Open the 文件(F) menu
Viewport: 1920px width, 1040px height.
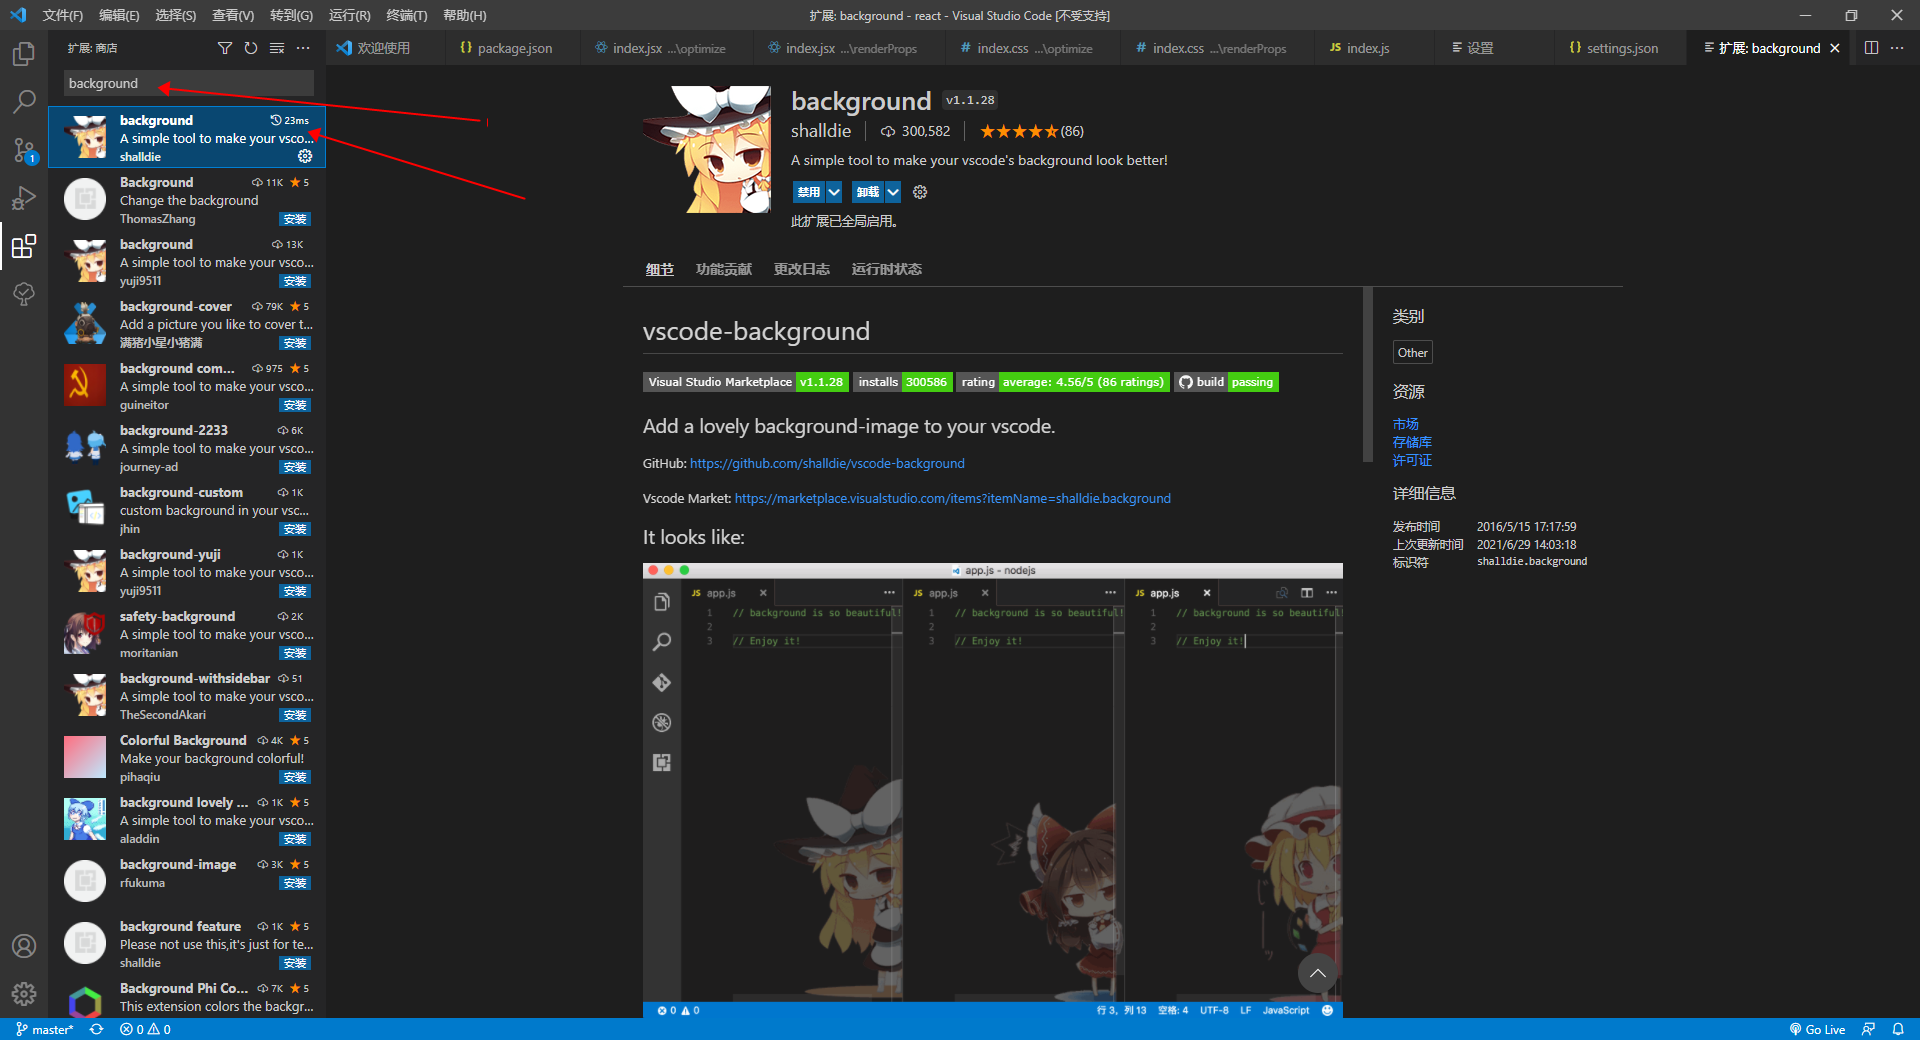[x=63, y=15]
